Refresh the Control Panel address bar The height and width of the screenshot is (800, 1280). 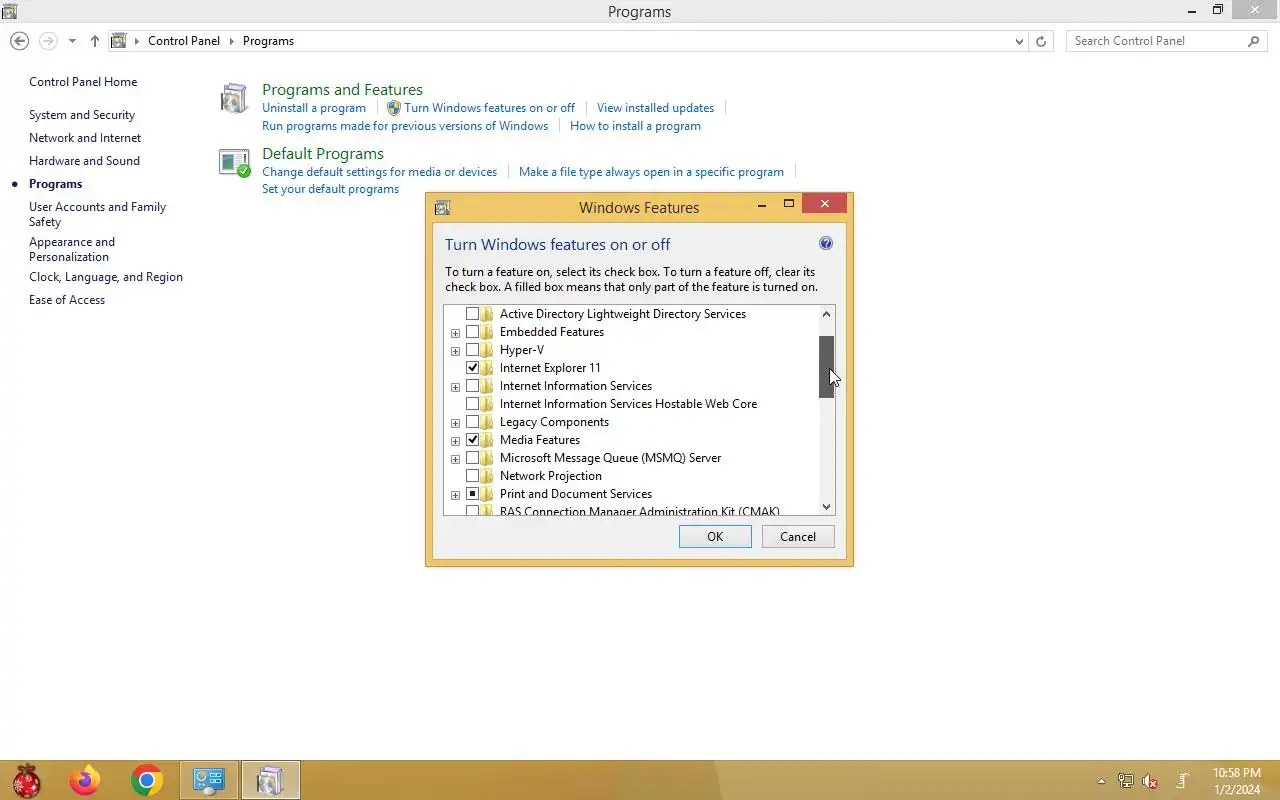[1041, 41]
